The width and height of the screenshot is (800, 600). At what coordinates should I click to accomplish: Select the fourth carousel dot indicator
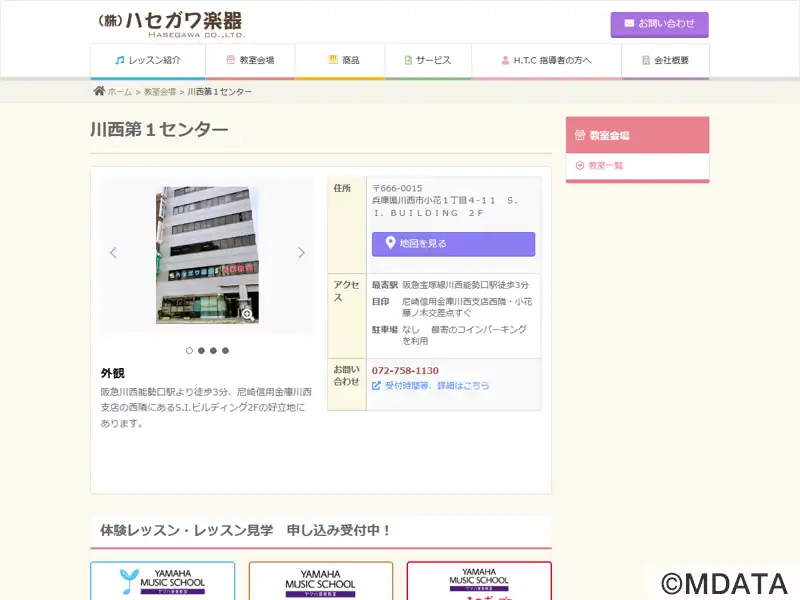(225, 351)
